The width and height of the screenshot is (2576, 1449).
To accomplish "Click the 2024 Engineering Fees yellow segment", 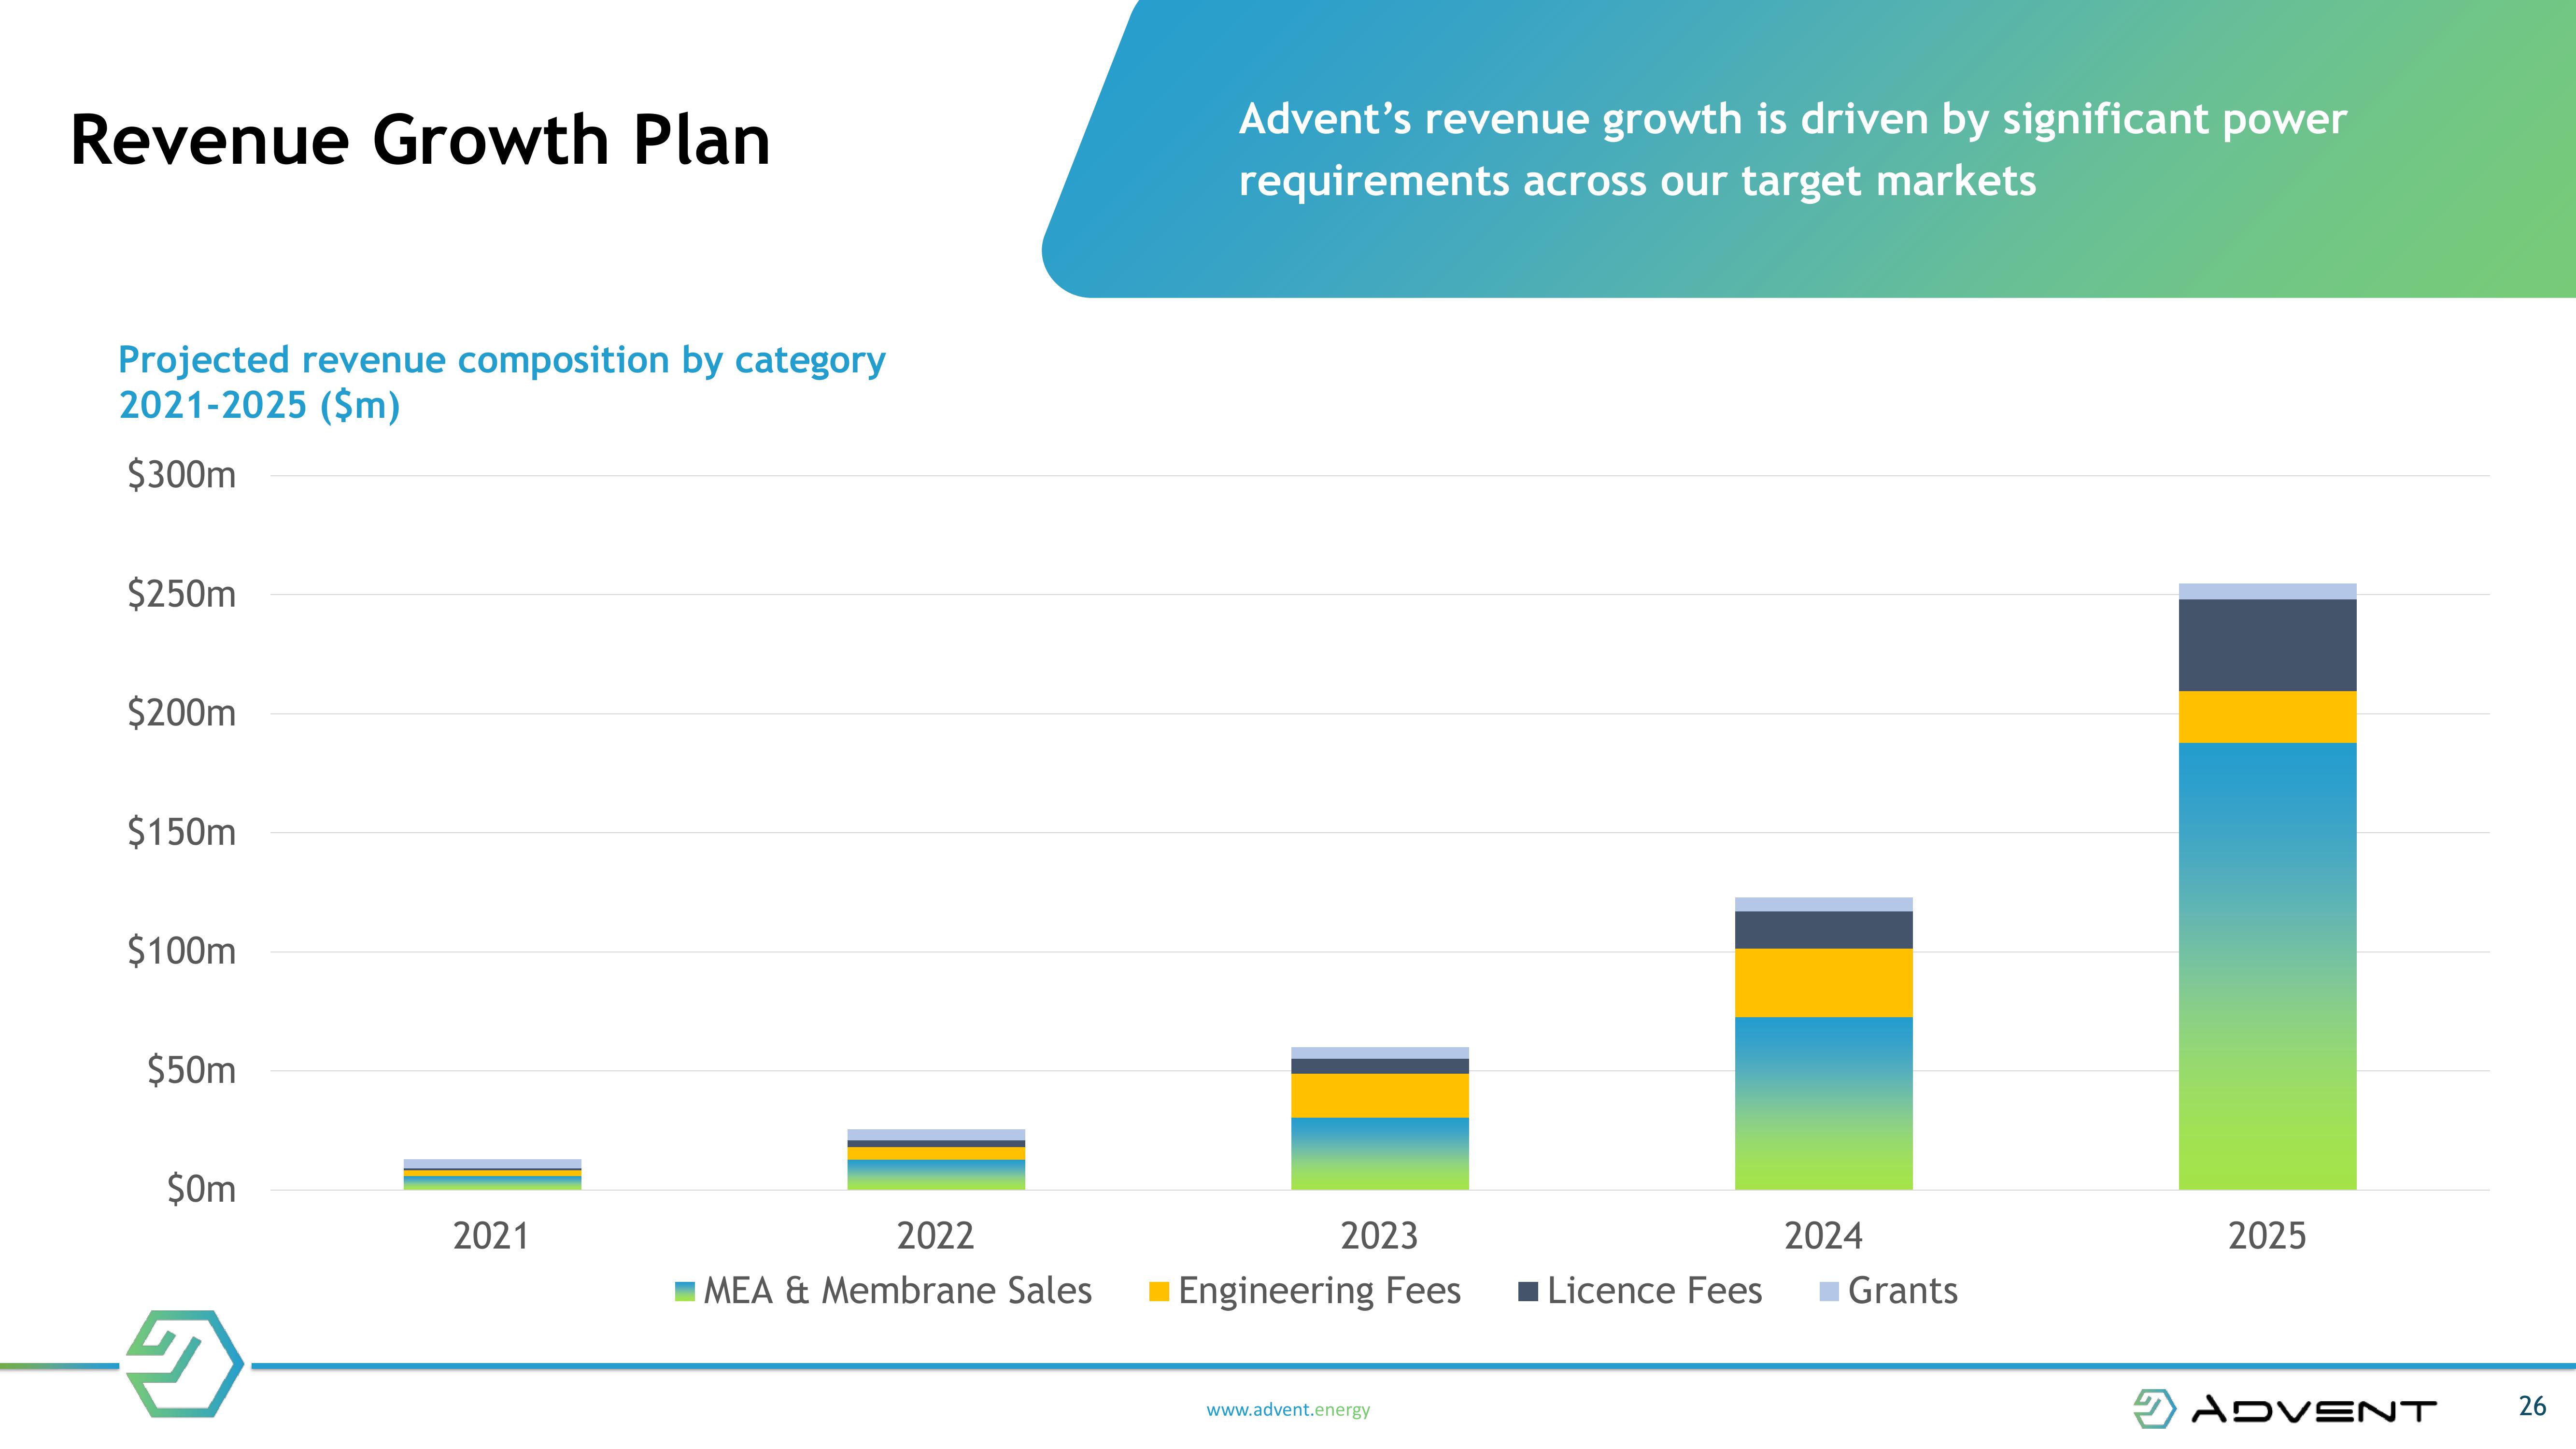I will 1823,983.
